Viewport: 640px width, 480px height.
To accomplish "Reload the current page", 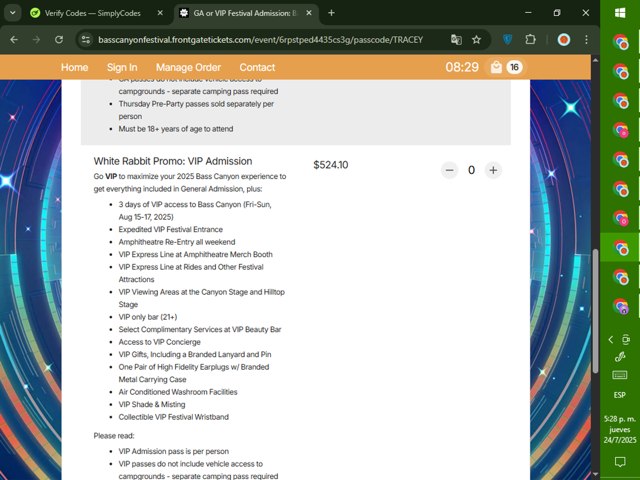I will tap(59, 40).
